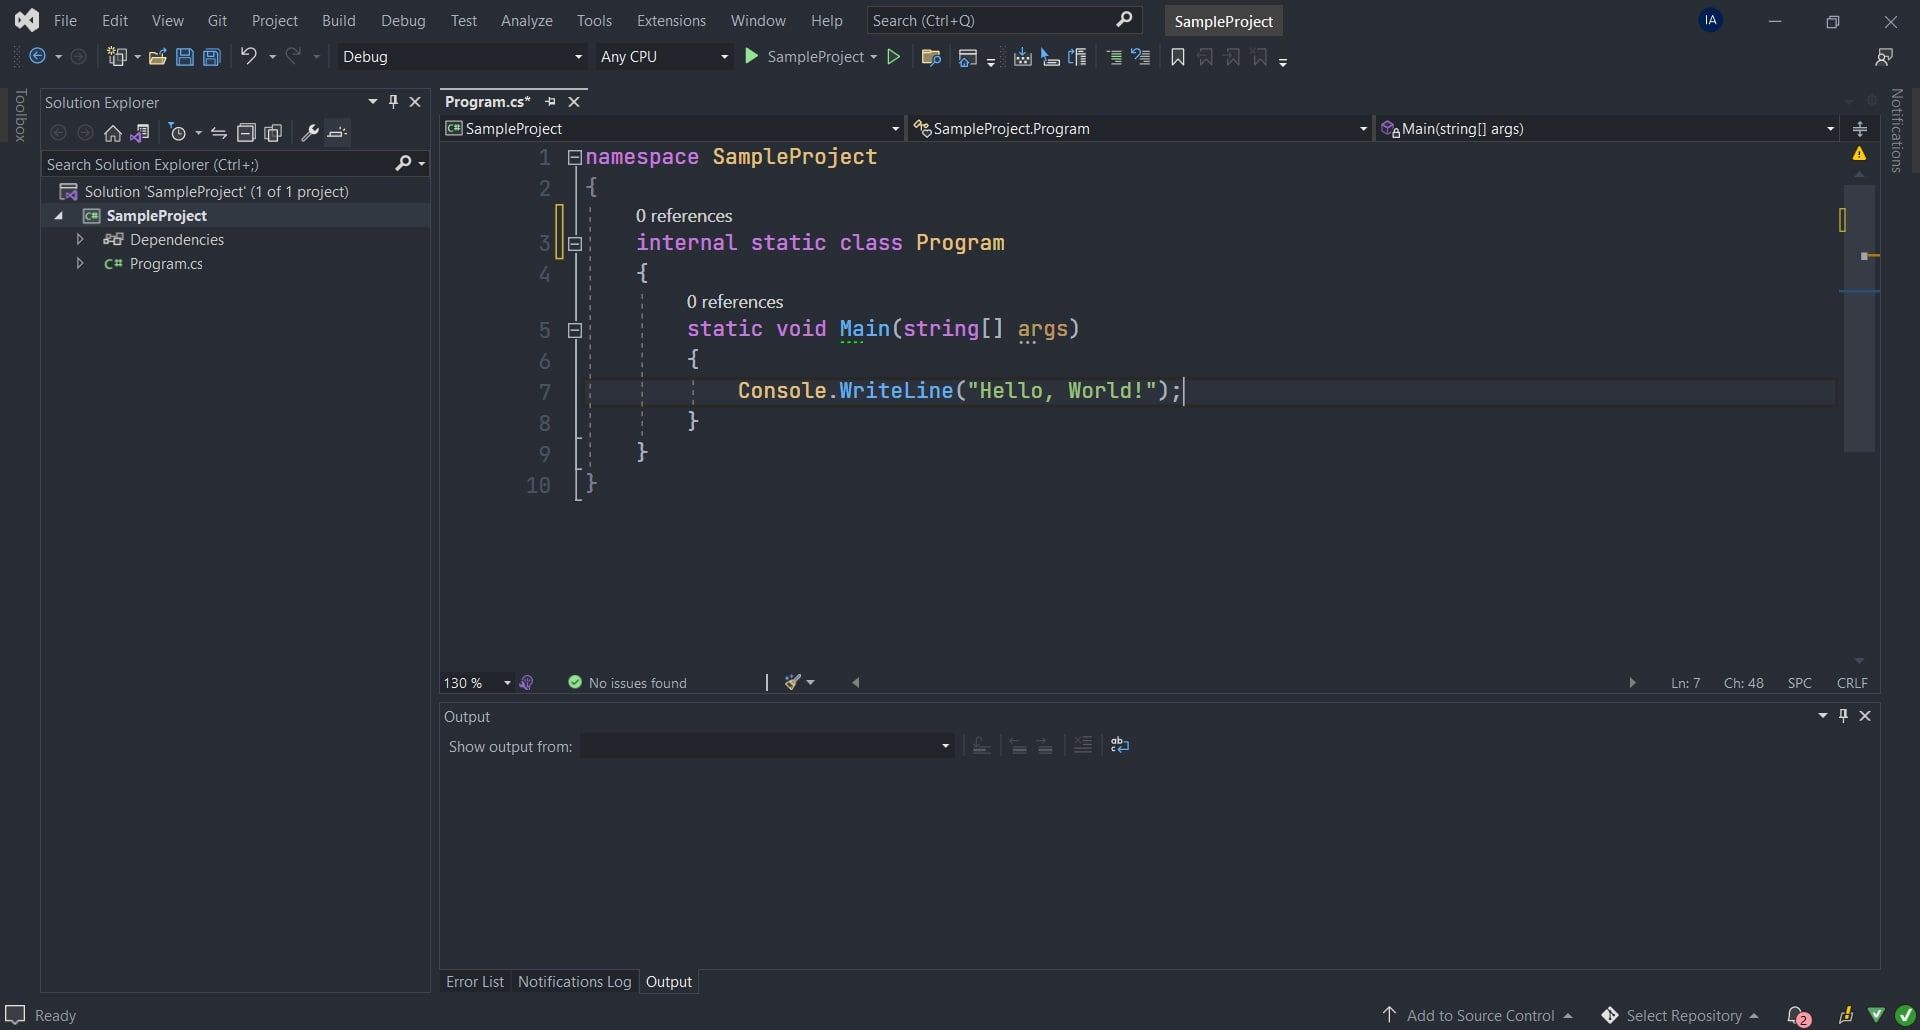The height and width of the screenshot is (1030, 1920).
Task: Click Add to Source Control
Action: coord(1479,1015)
